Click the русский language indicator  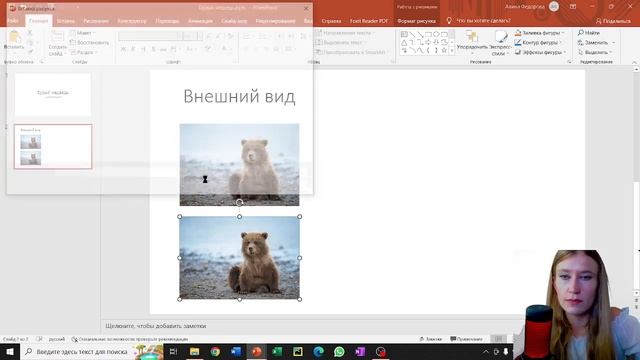57,339
